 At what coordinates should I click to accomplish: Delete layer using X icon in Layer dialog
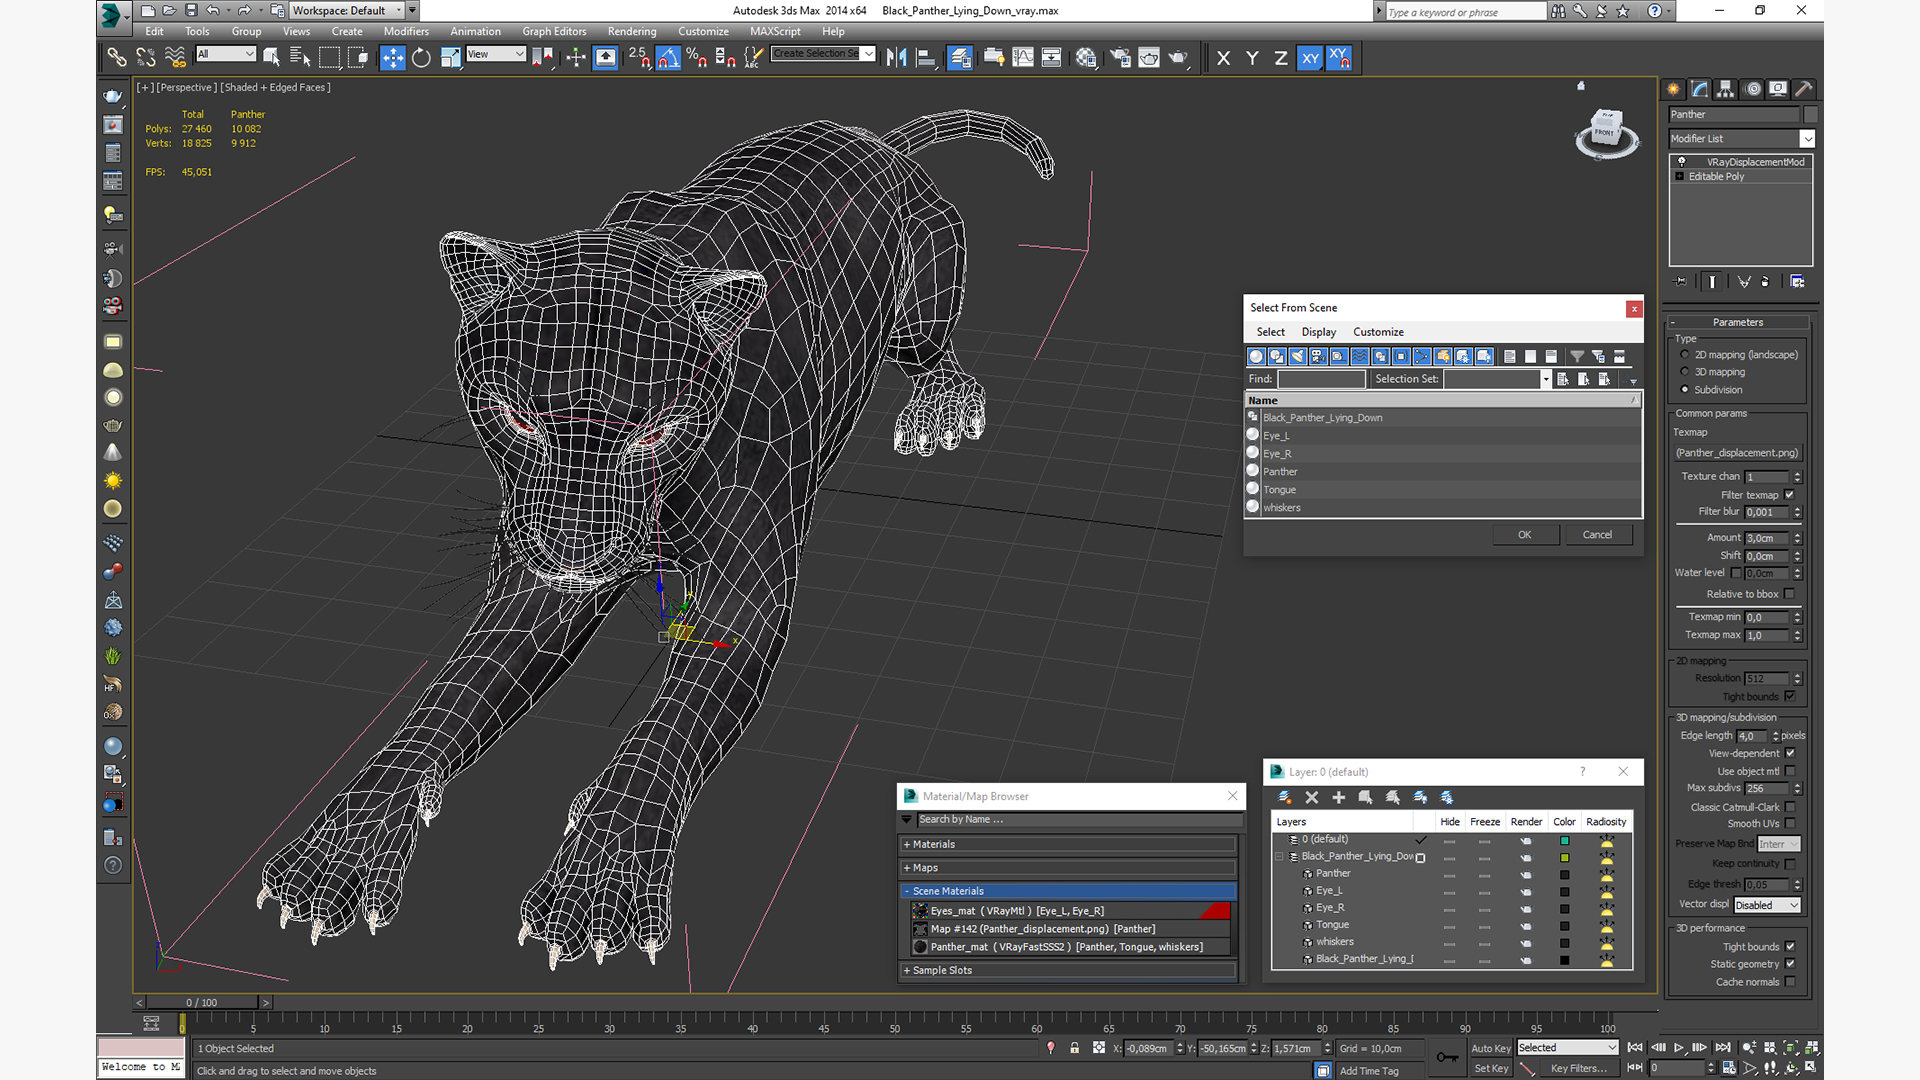click(x=1312, y=797)
